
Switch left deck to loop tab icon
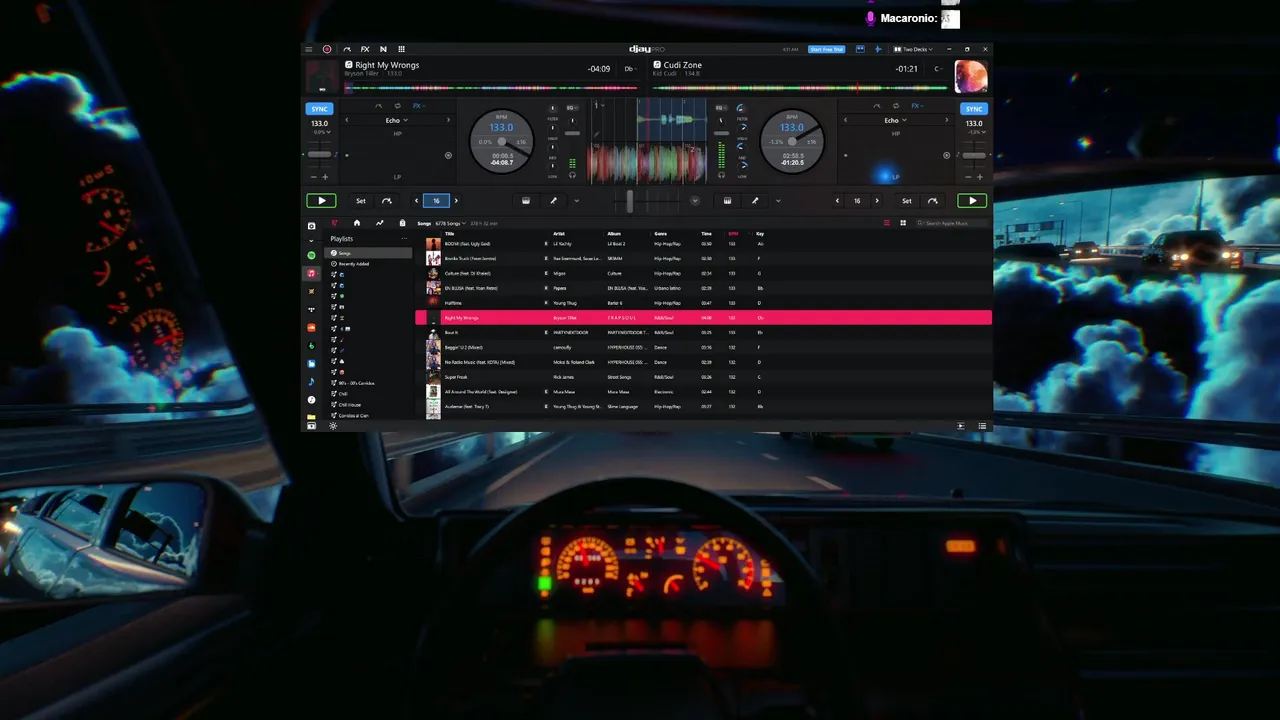click(x=397, y=105)
